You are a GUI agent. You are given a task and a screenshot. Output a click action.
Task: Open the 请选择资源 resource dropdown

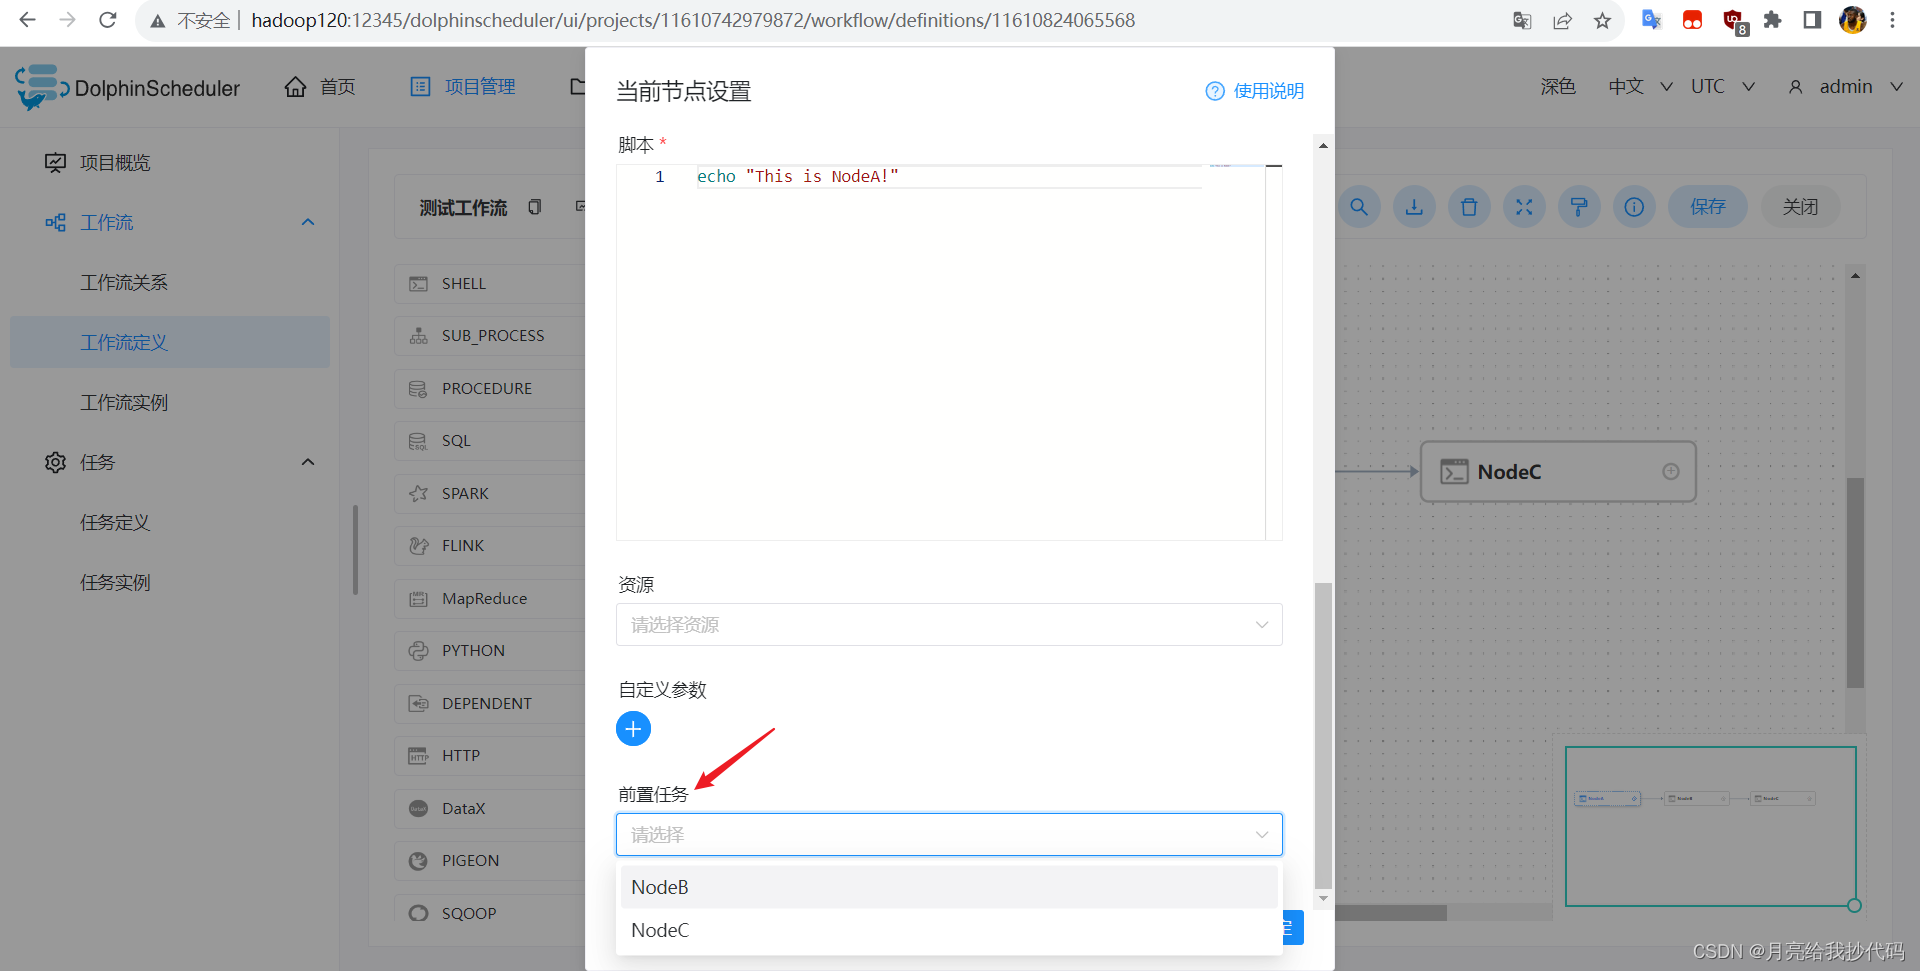tap(949, 625)
